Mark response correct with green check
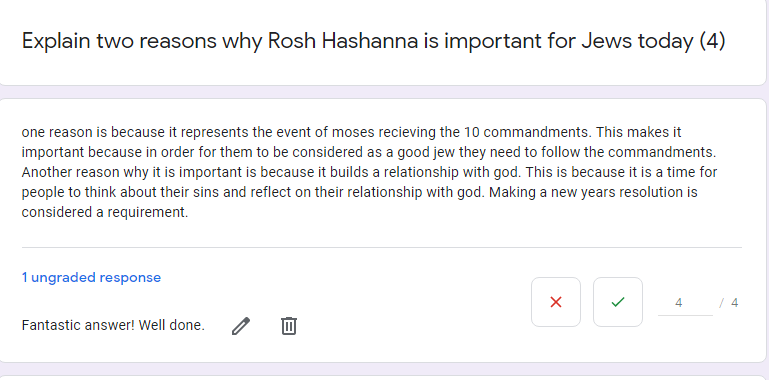The height and width of the screenshot is (380, 769). (618, 302)
